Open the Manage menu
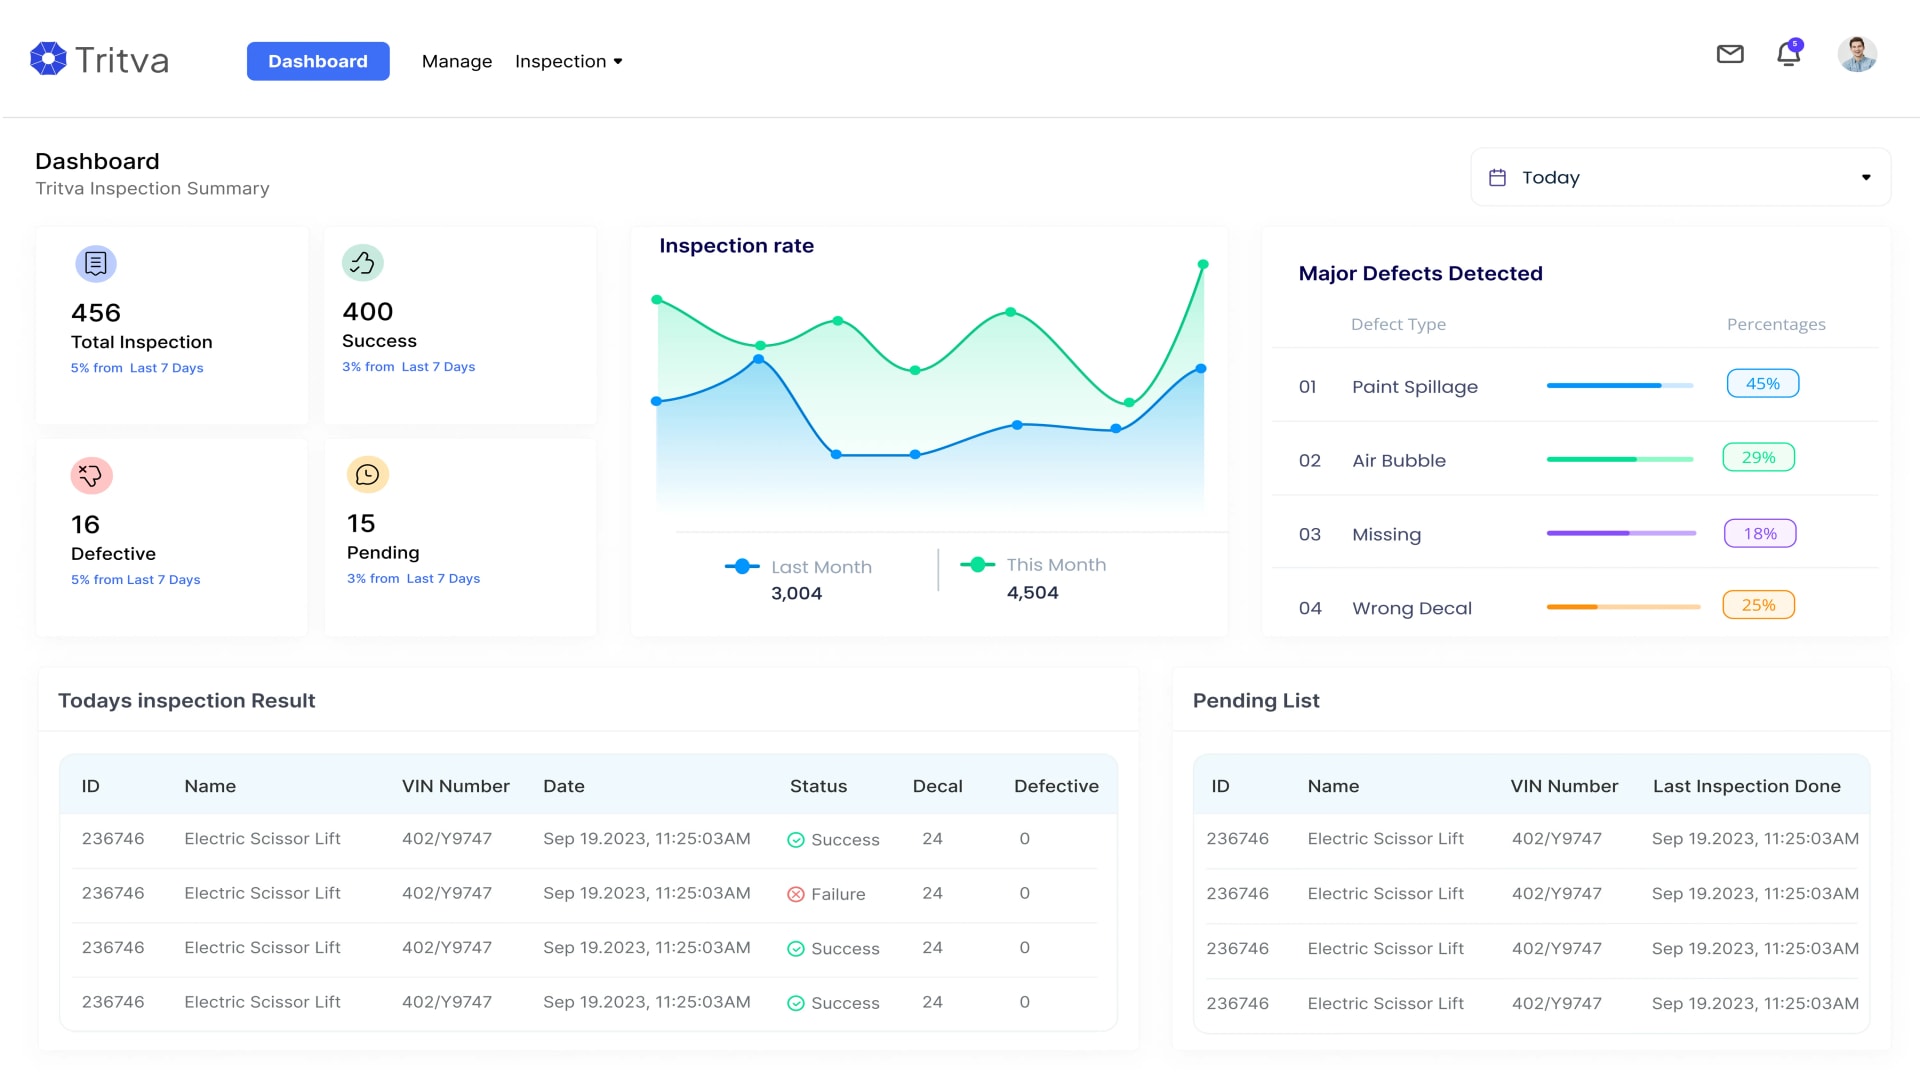 pyautogui.click(x=457, y=61)
